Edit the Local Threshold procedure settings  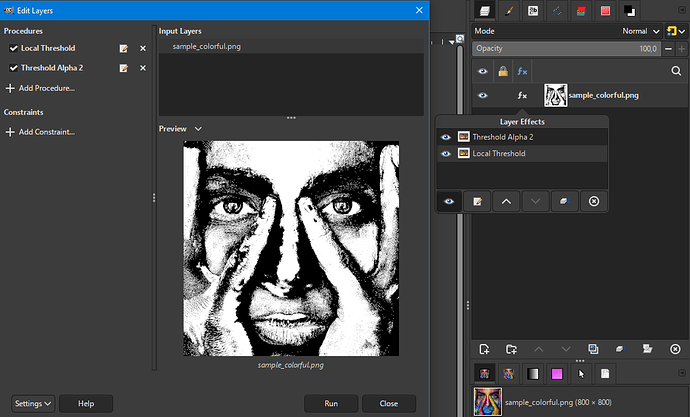pyautogui.click(x=124, y=48)
